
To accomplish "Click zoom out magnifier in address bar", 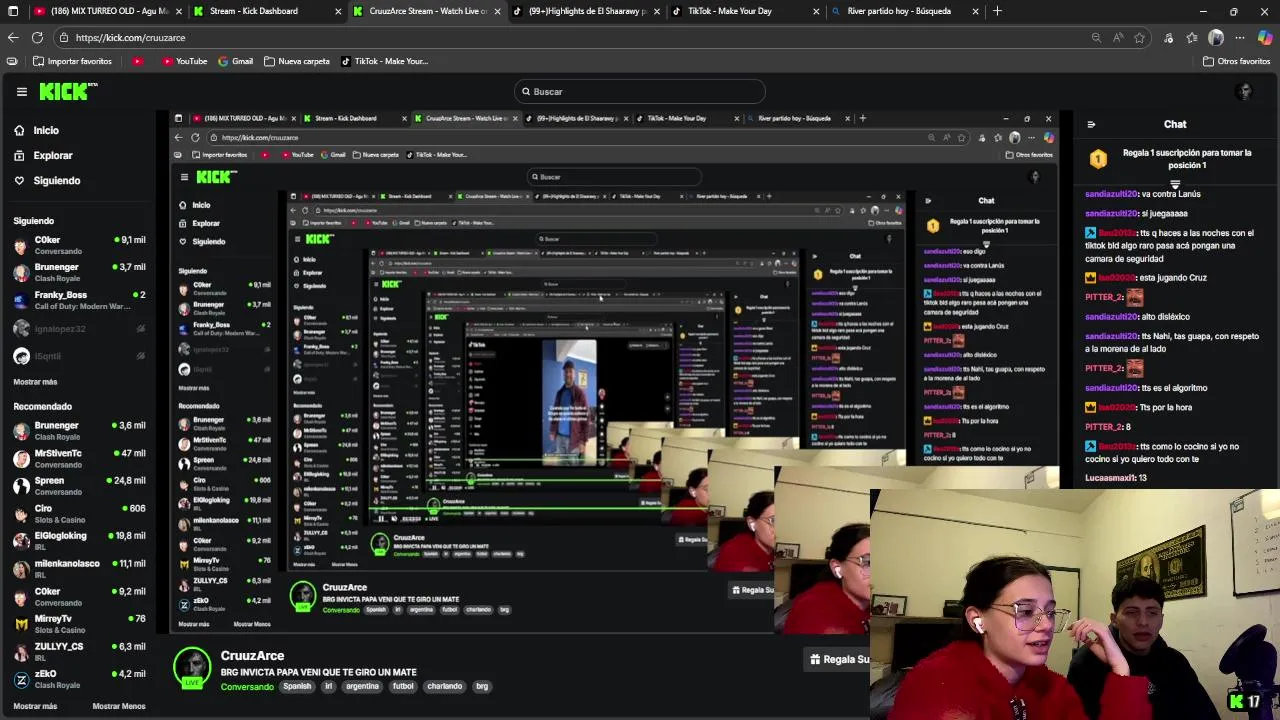I will coord(1096,38).
